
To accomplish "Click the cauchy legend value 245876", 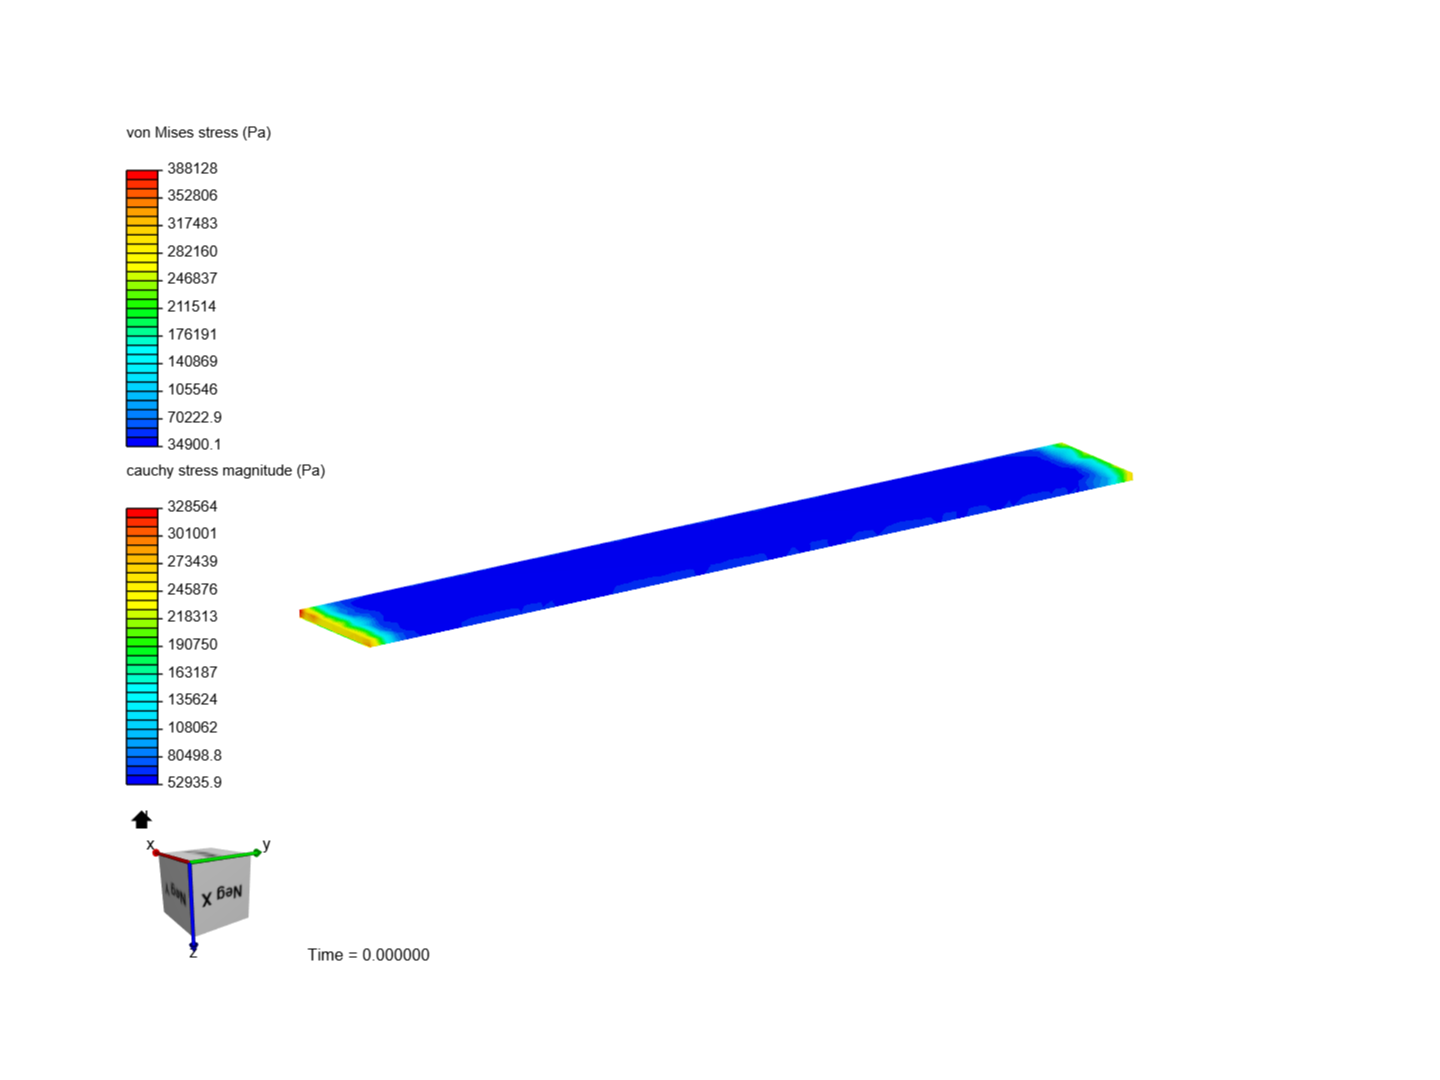I will click(x=192, y=589).
